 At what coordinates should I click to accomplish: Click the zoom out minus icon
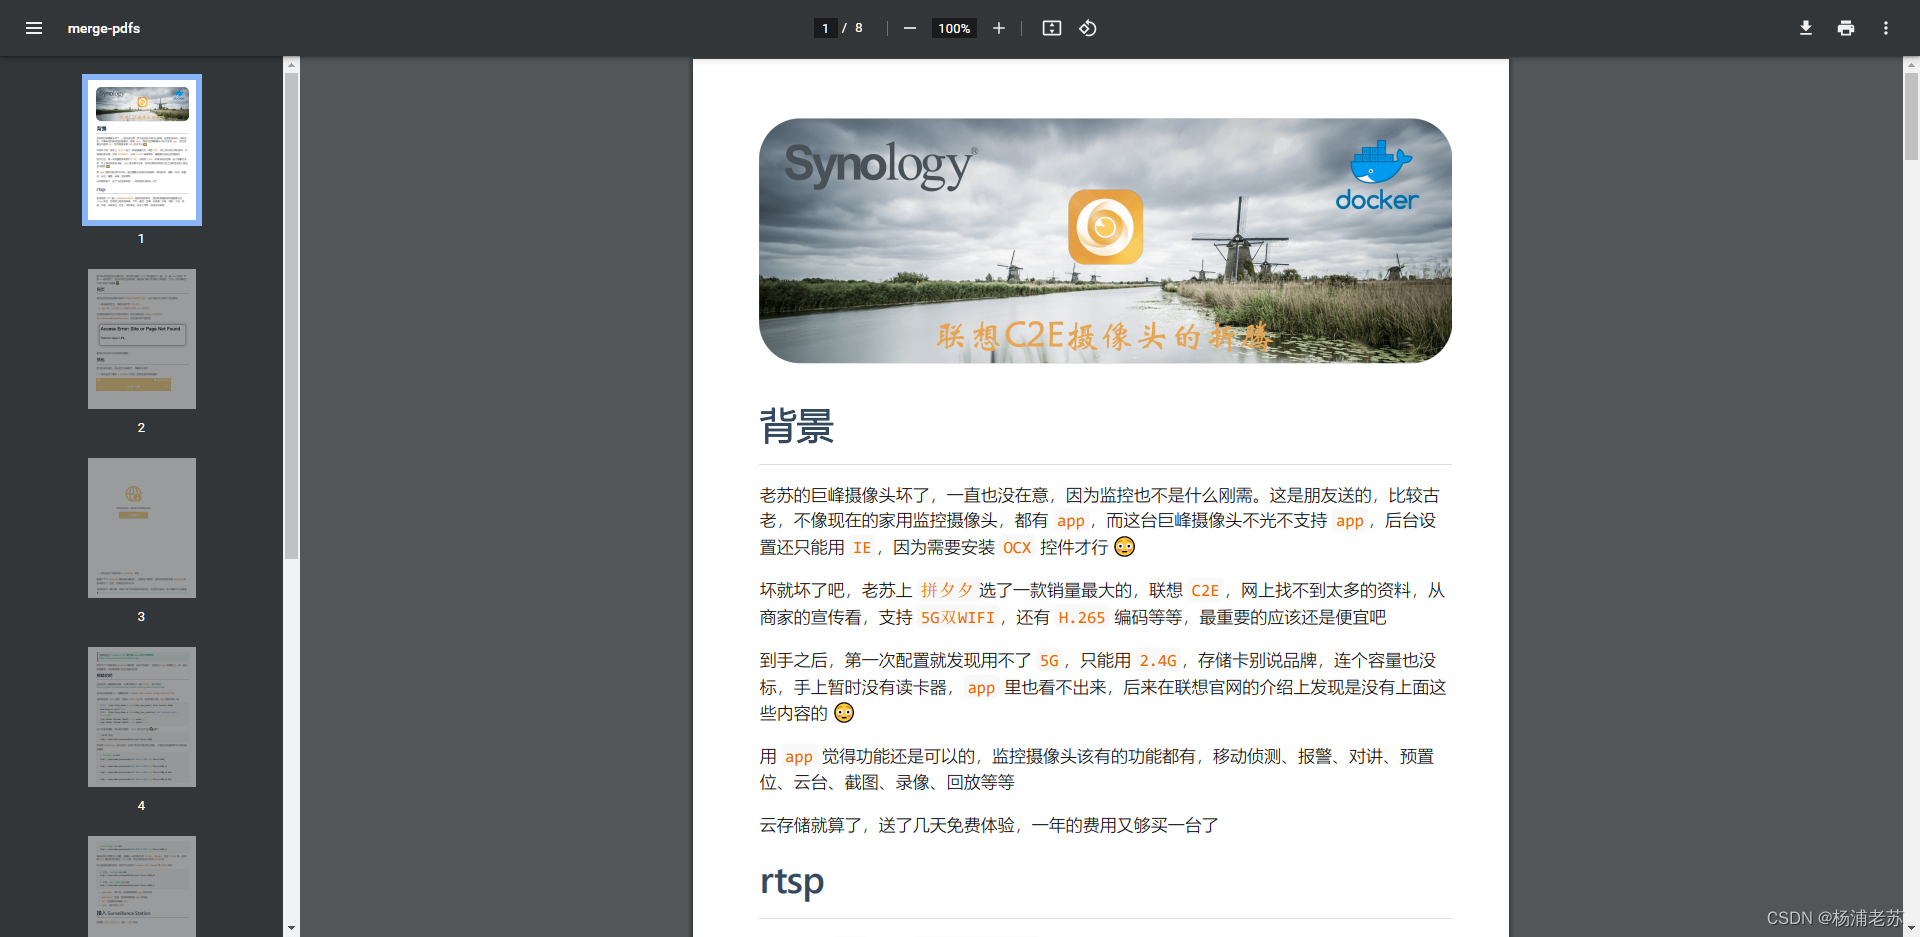(910, 28)
